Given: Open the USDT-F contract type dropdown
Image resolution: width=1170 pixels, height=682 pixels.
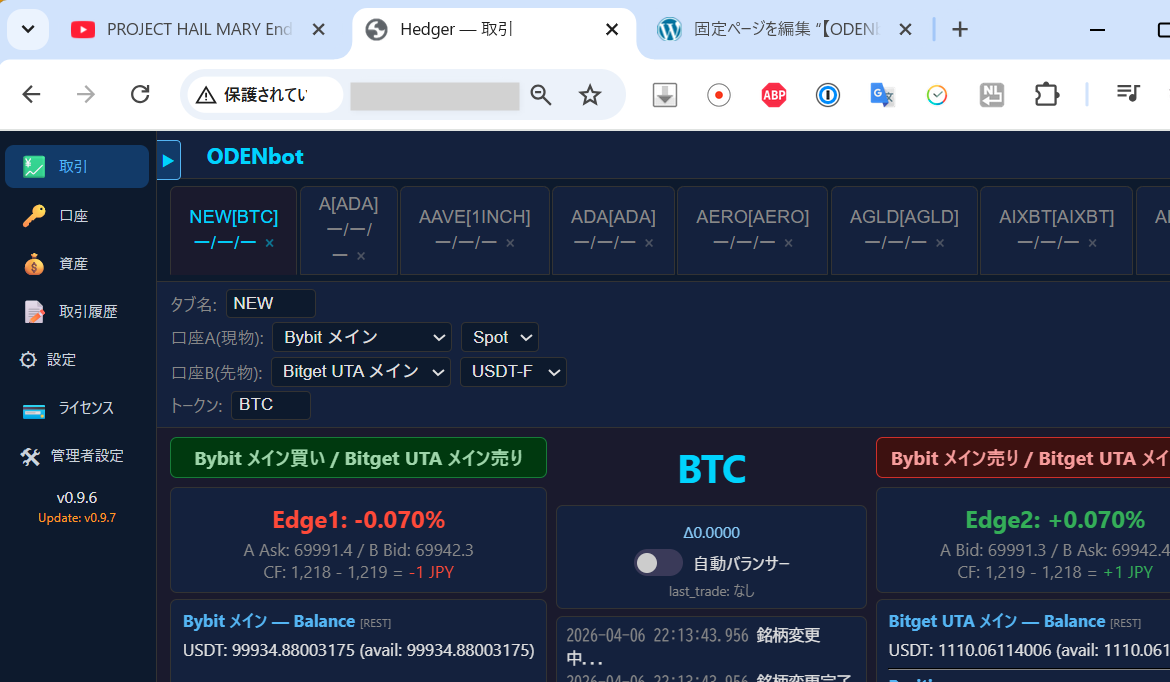Looking at the screenshot, I should tap(513, 372).
